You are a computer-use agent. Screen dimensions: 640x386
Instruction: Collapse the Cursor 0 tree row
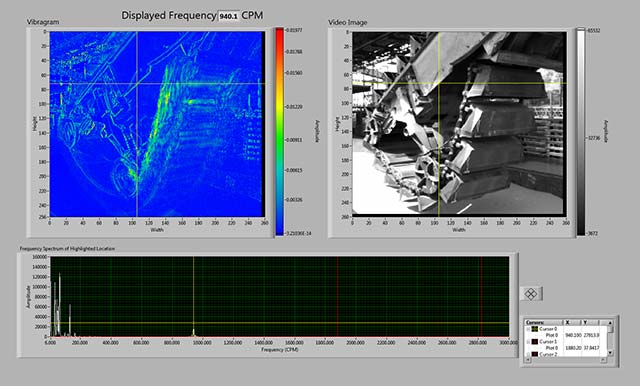(528, 329)
